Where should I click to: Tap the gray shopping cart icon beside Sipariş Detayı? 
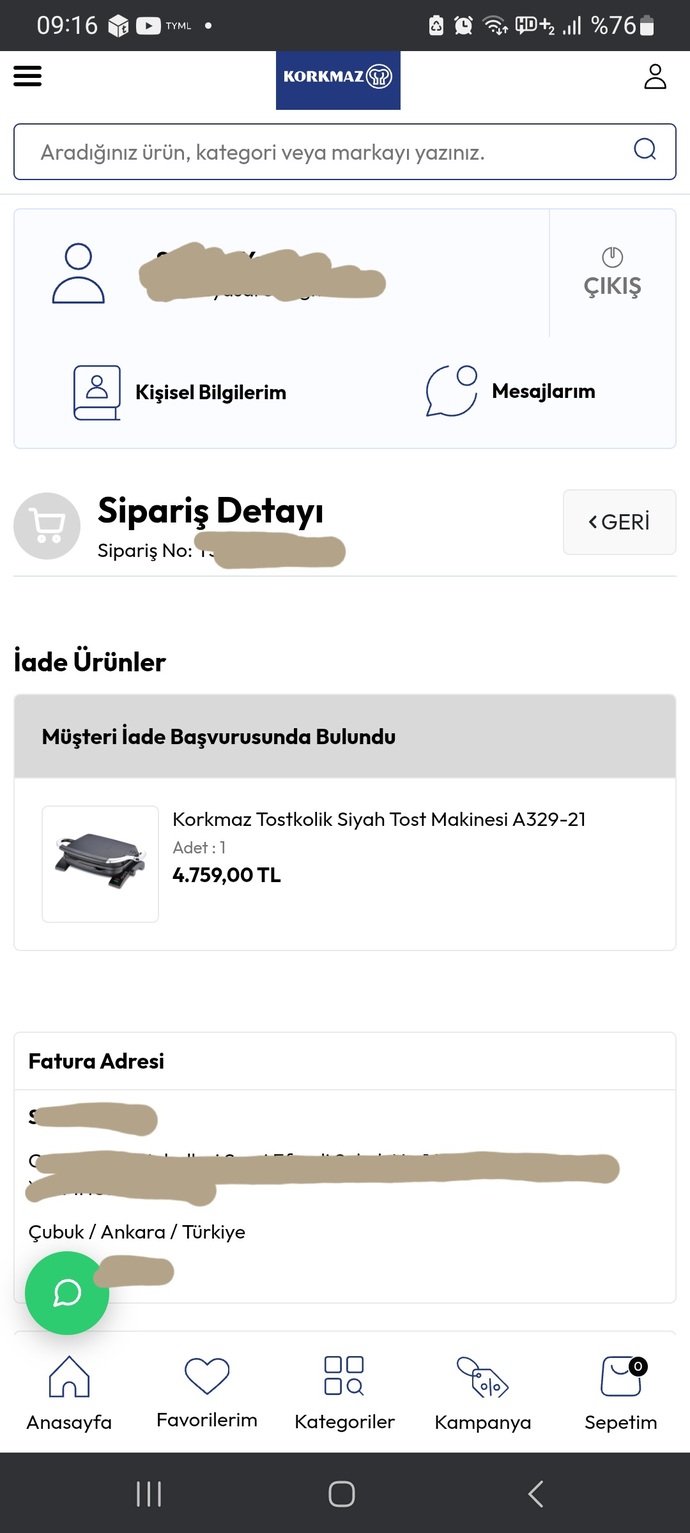[x=47, y=525]
